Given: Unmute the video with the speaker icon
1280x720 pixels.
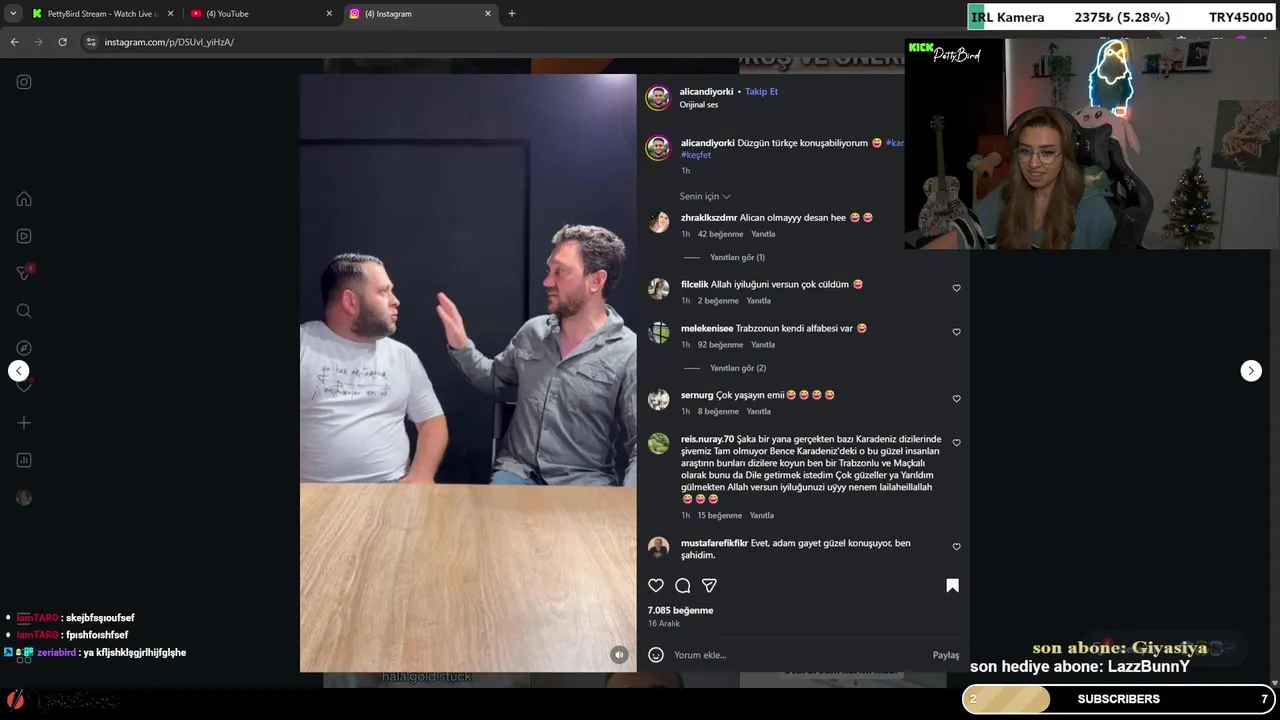Looking at the screenshot, I should point(619,655).
